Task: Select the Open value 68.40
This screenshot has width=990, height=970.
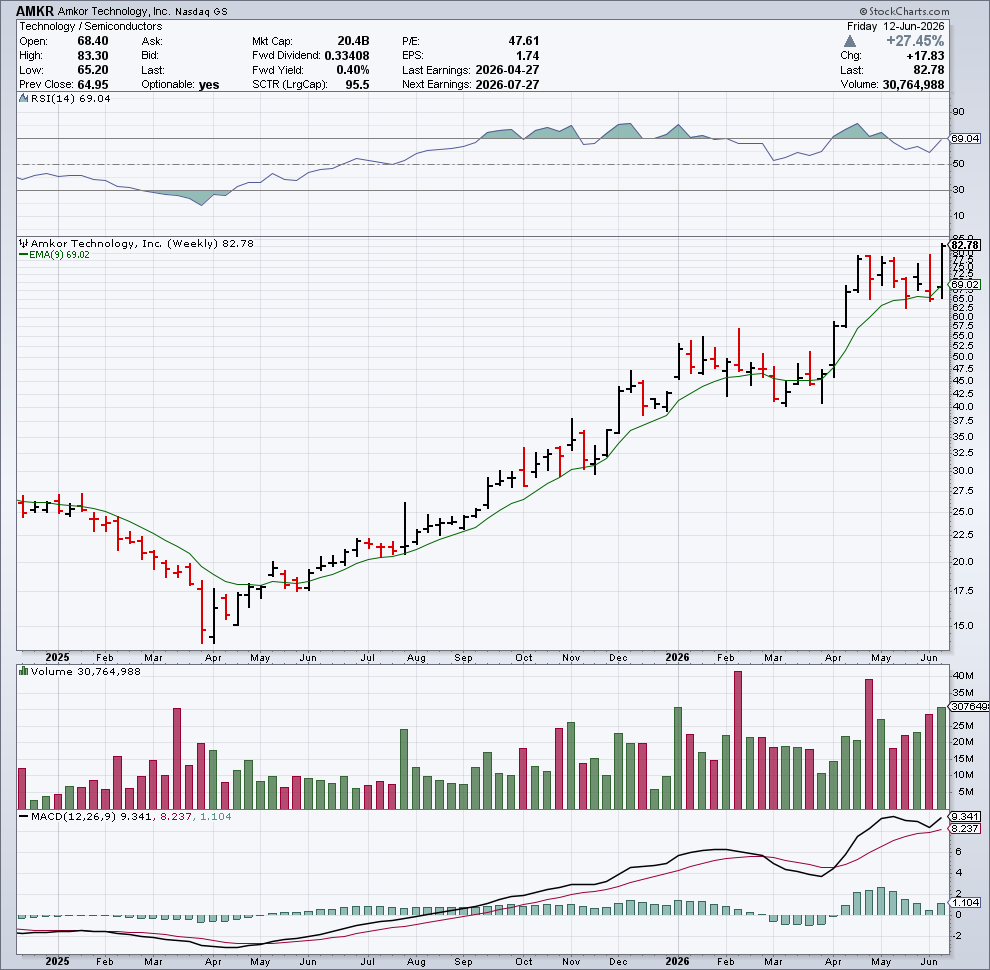Action: (x=92, y=41)
